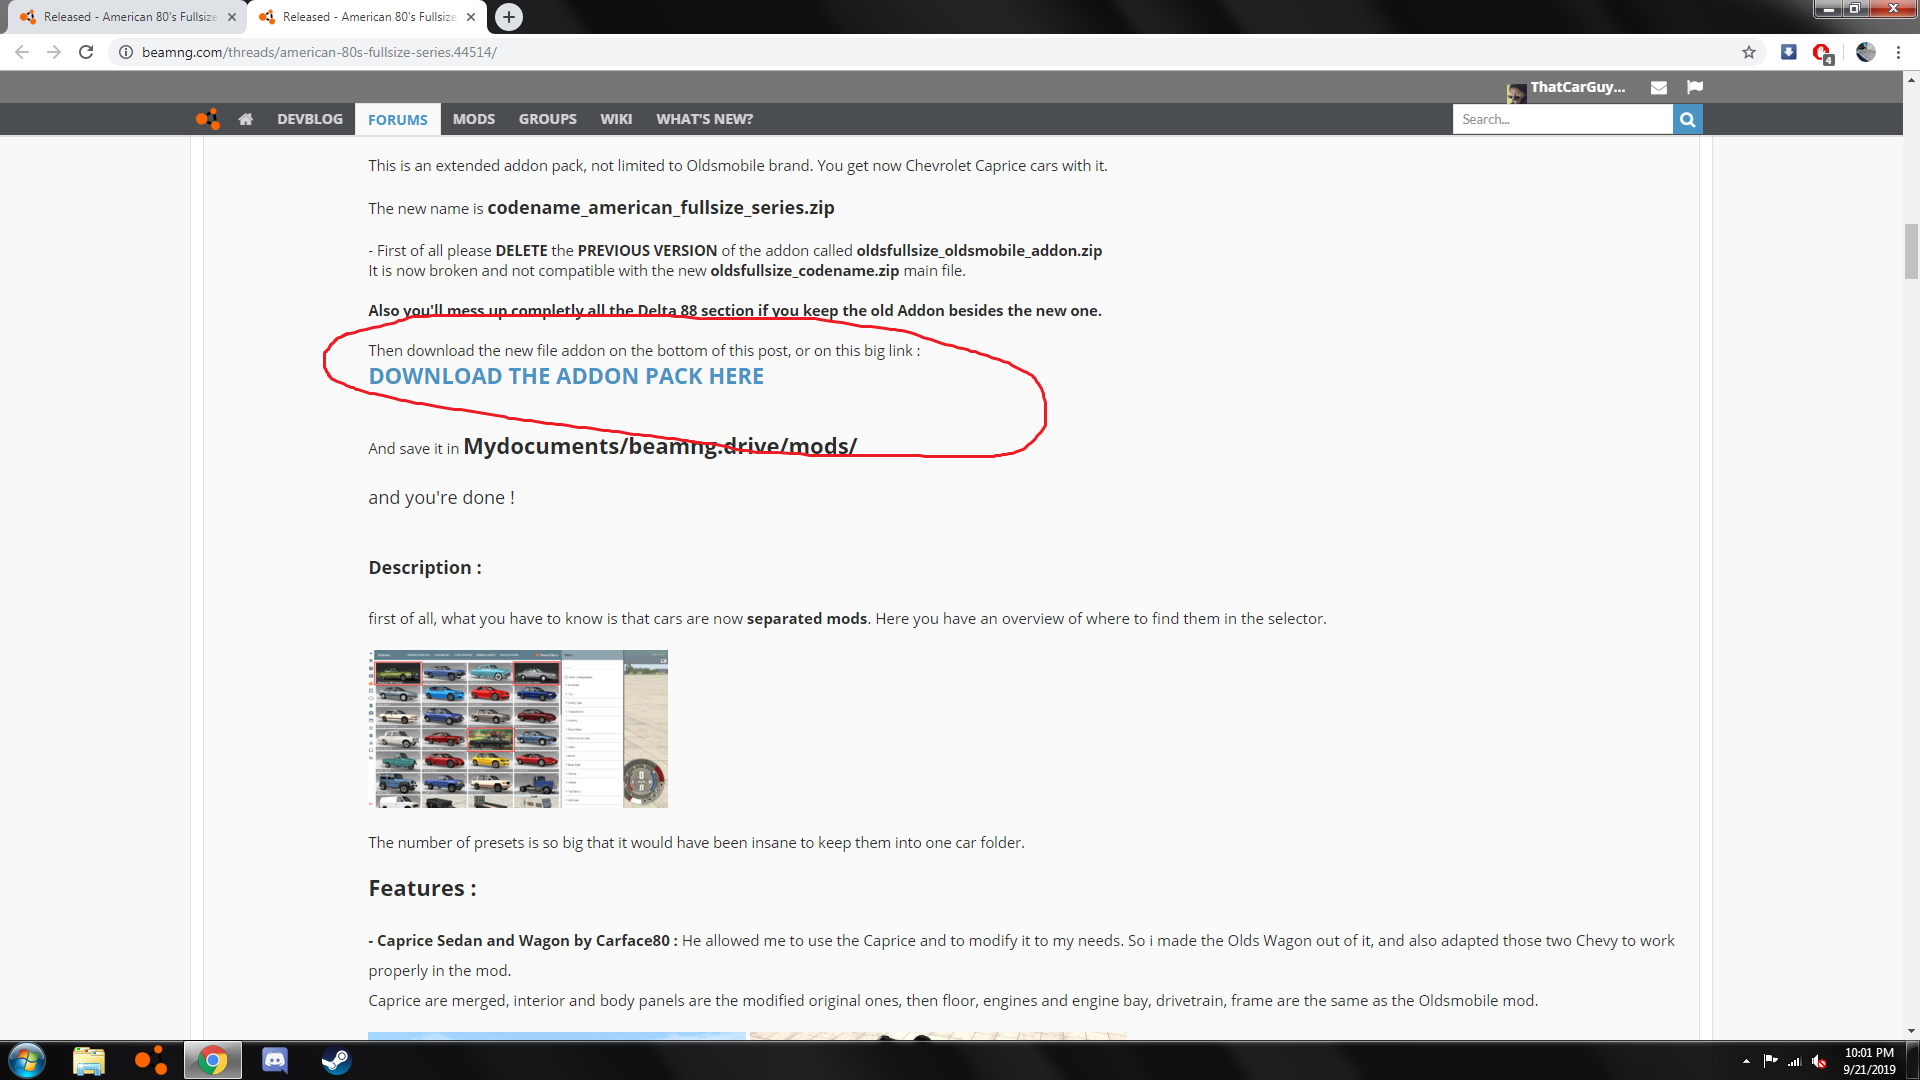
Task: Select the FORUMS tab
Action: (397, 119)
